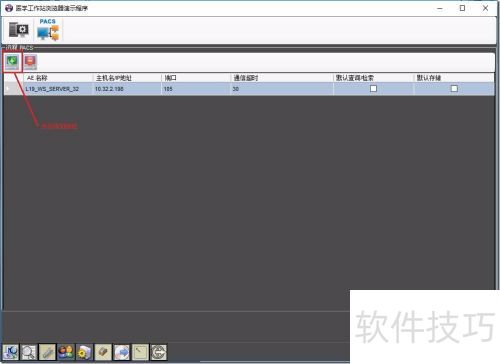The width and height of the screenshot is (500, 364).
Task: Open the two-people users icon
Action: 66,352
